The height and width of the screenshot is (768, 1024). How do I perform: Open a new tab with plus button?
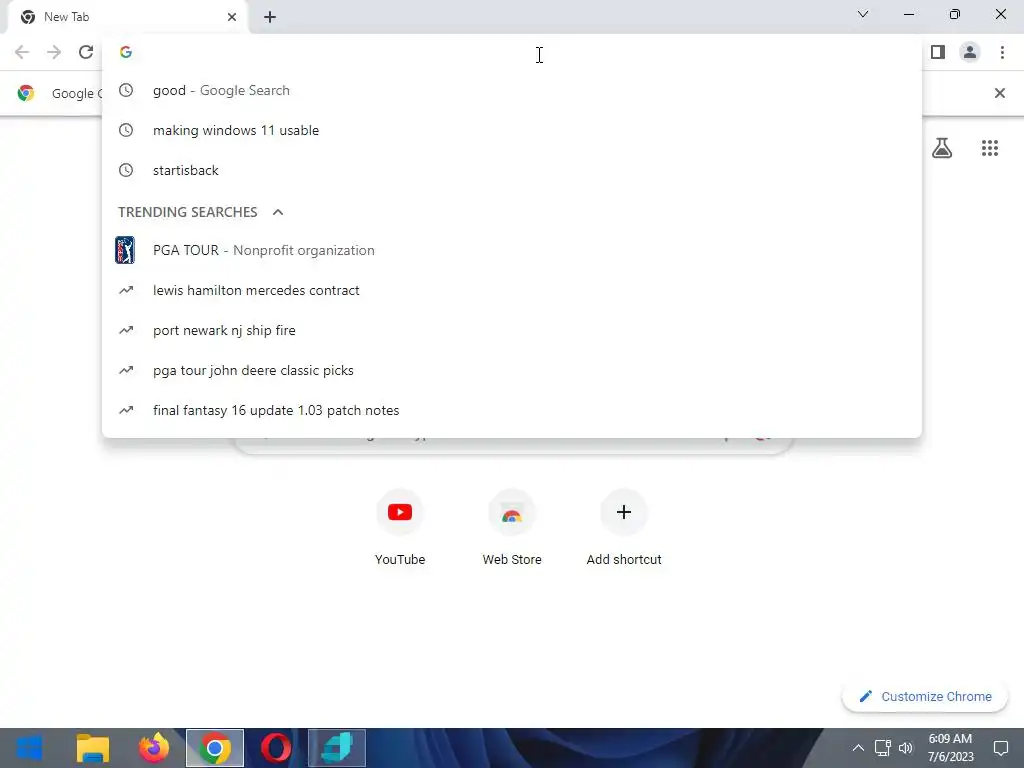270,17
